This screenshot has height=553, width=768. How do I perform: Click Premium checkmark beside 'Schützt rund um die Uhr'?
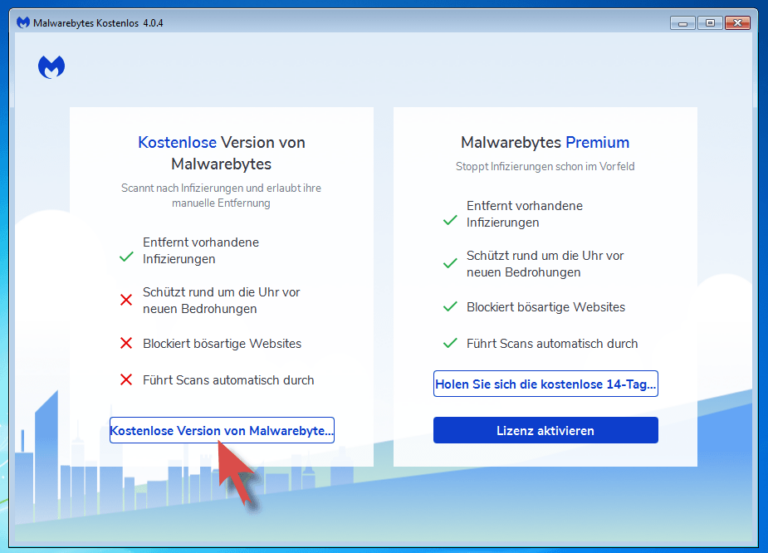450,264
